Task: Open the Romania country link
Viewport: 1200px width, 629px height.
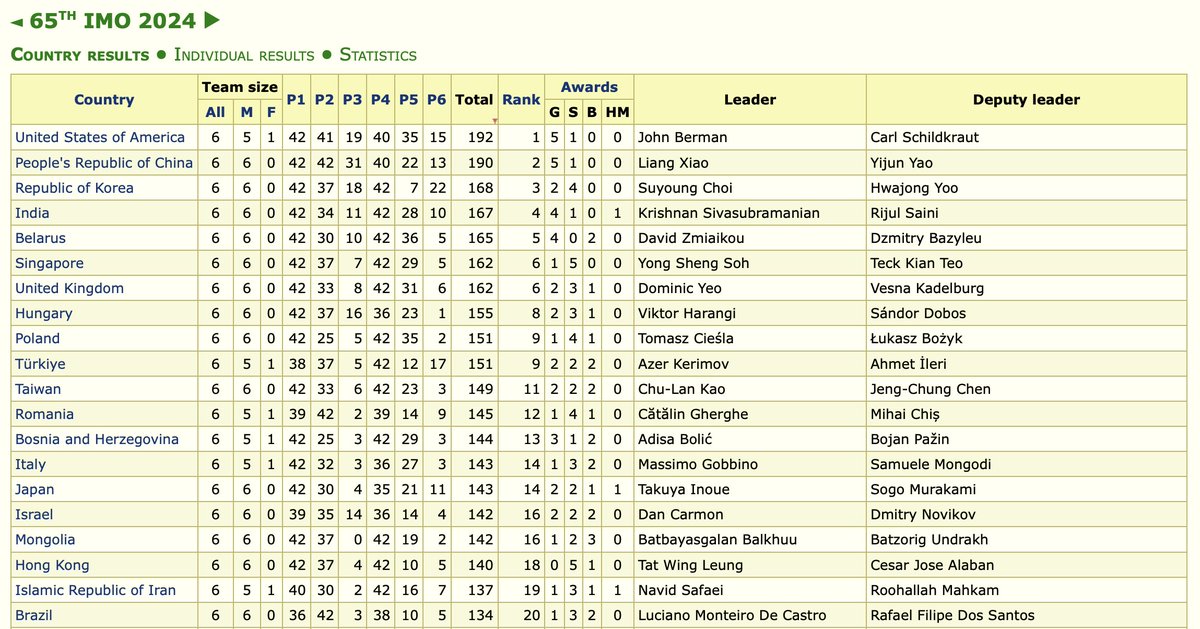Action: point(44,414)
